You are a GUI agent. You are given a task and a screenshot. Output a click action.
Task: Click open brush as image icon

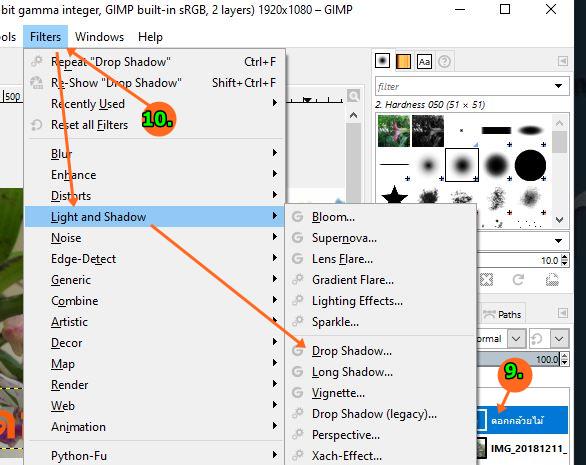click(552, 279)
